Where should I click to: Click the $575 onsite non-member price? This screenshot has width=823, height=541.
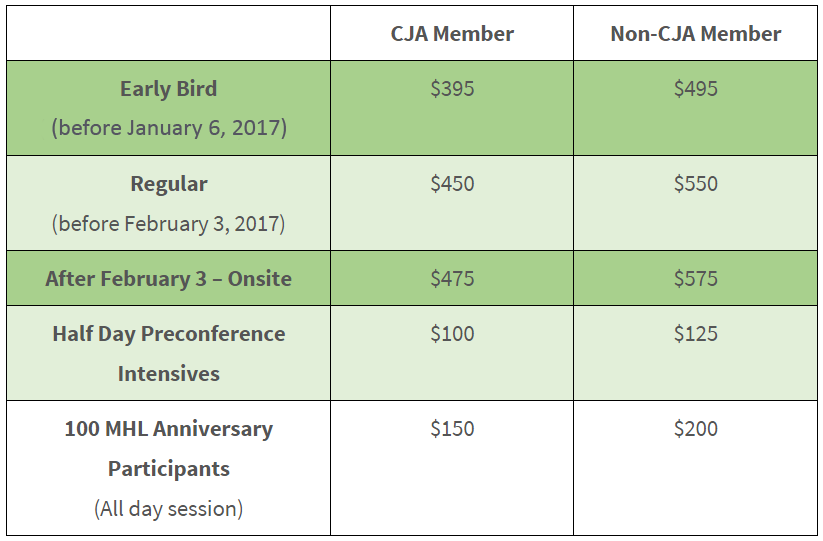695,279
